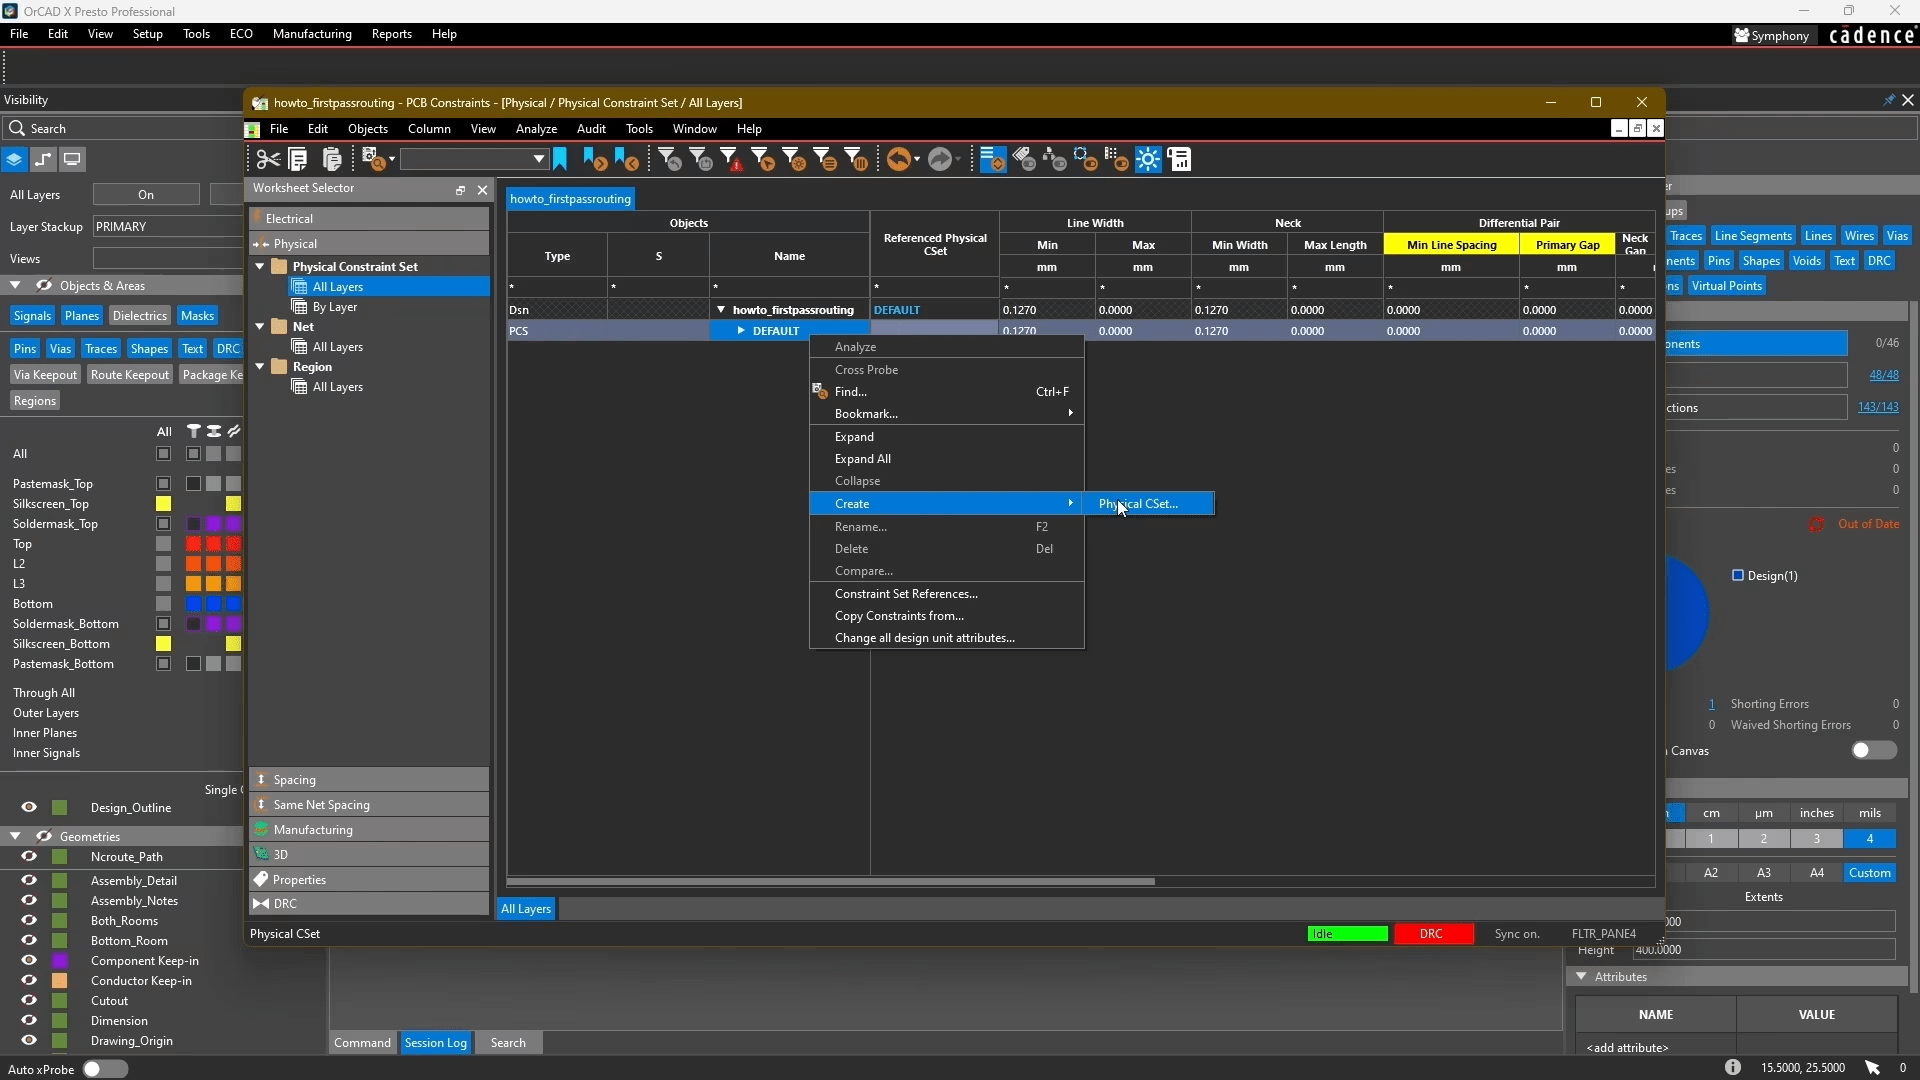This screenshot has width=1920, height=1080.
Task: Click Constraint Set References... menu entry
Action: tap(946, 594)
